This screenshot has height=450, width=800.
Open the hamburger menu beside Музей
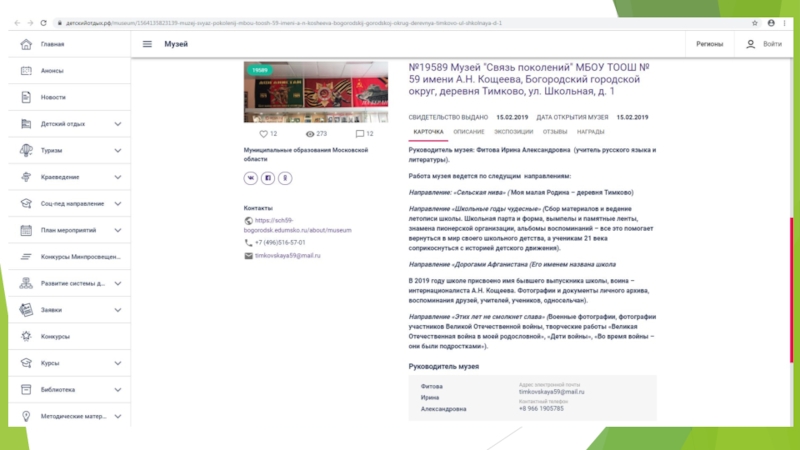147,44
